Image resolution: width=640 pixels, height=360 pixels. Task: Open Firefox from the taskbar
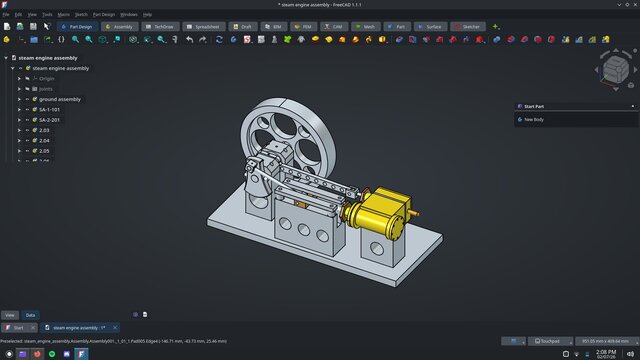coord(37,354)
